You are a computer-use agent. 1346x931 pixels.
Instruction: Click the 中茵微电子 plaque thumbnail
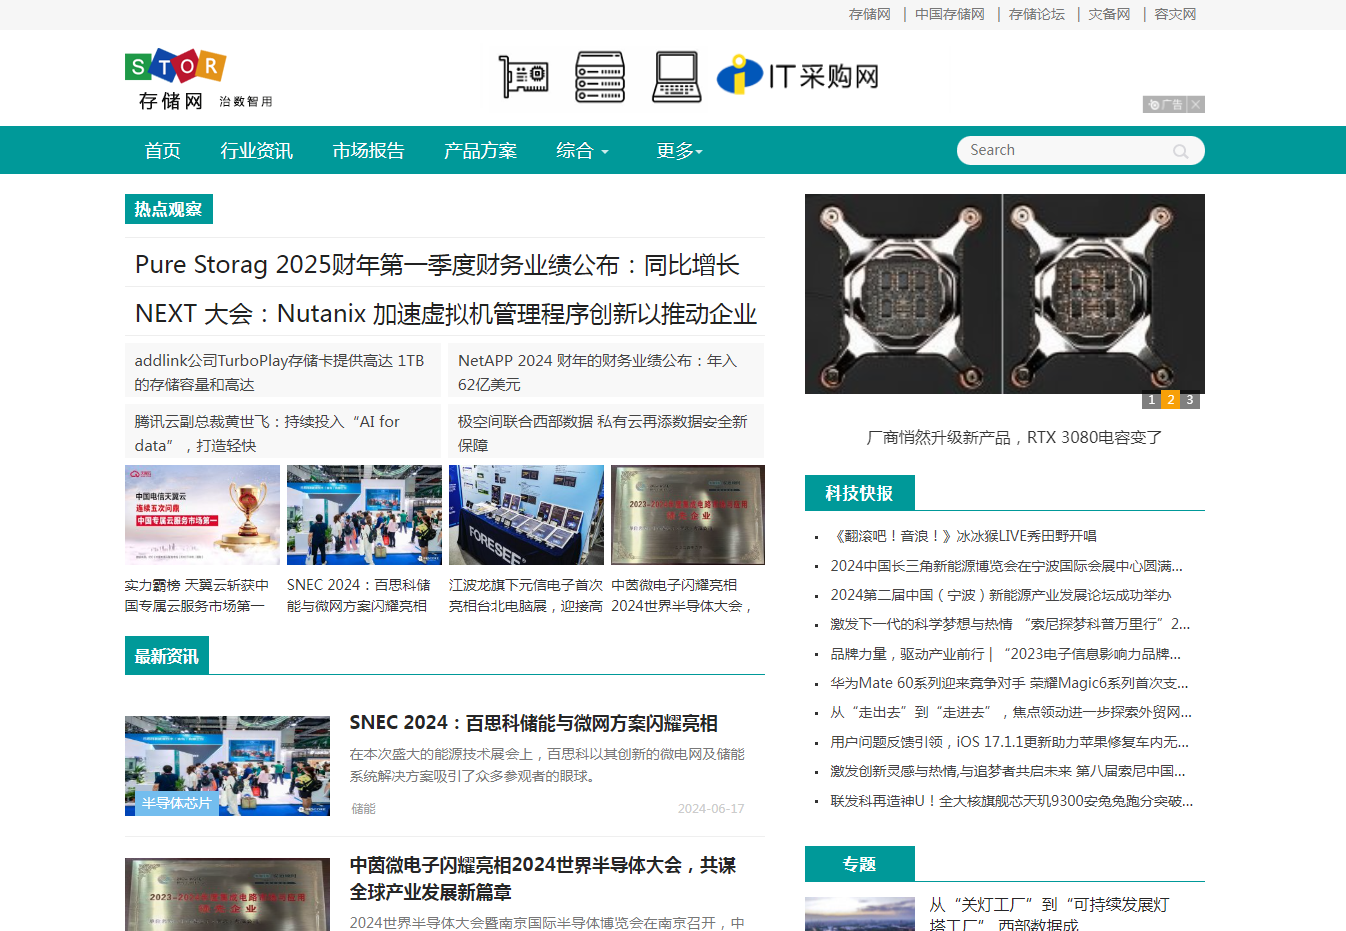(x=688, y=515)
